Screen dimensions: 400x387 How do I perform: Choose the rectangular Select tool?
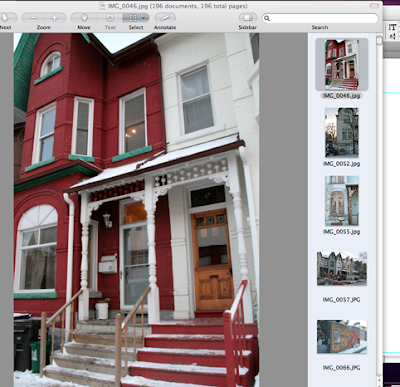coord(133,18)
